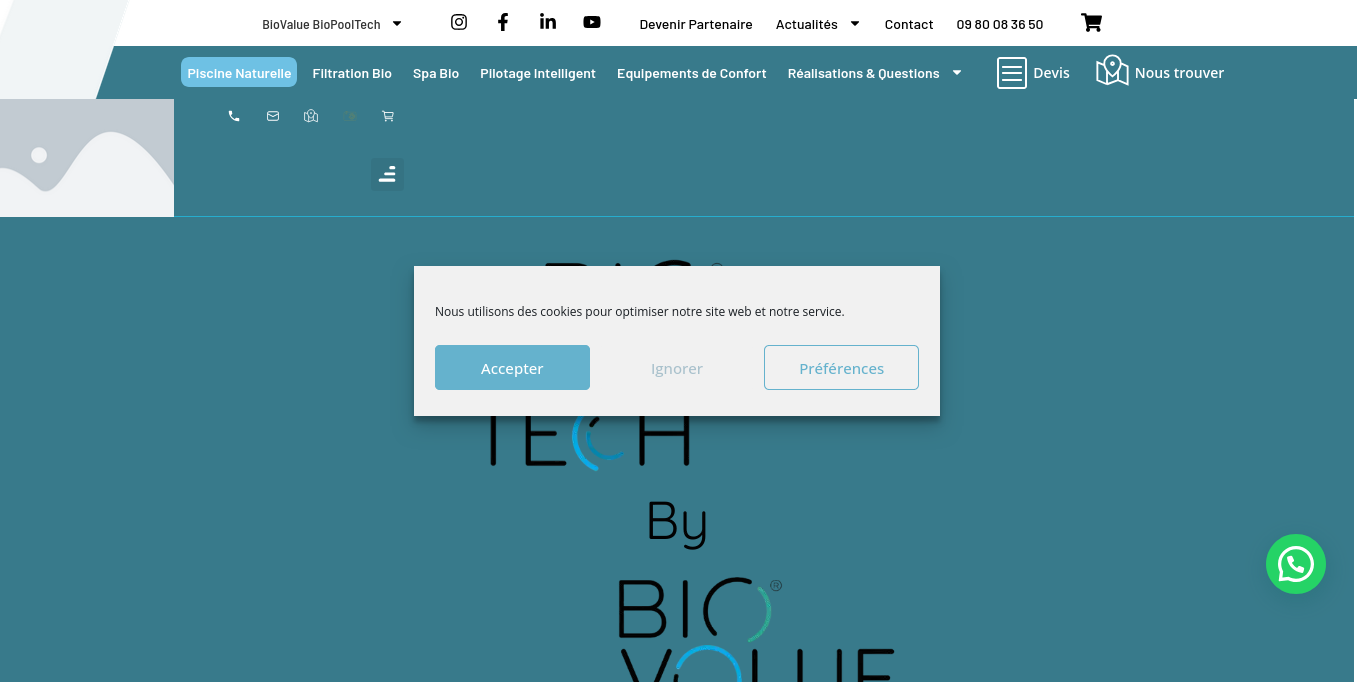Open Pilotage Intelligent menu item
The image size is (1366, 682).
(x=538, y=73)
